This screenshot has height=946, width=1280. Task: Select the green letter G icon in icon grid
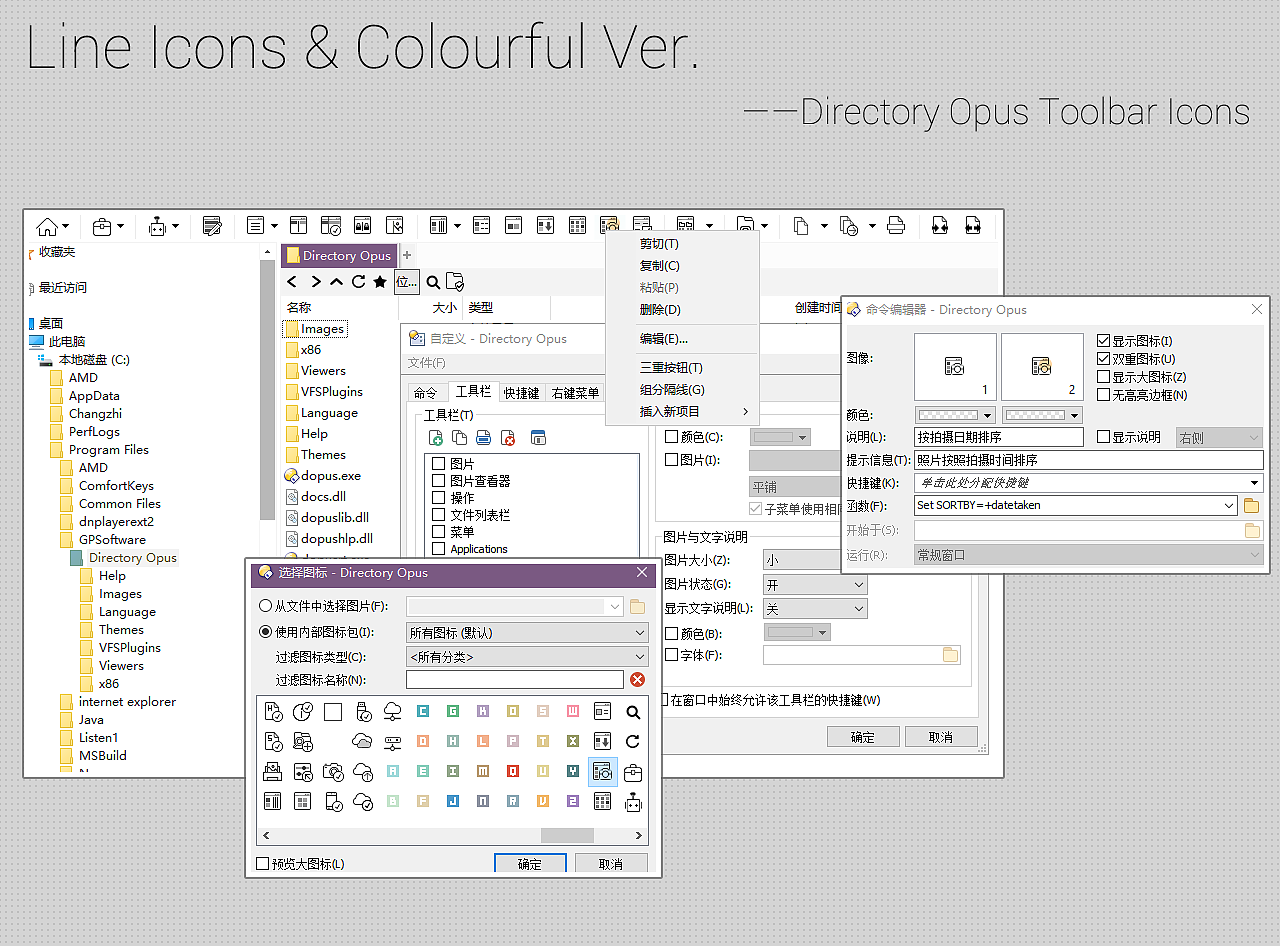453,712
